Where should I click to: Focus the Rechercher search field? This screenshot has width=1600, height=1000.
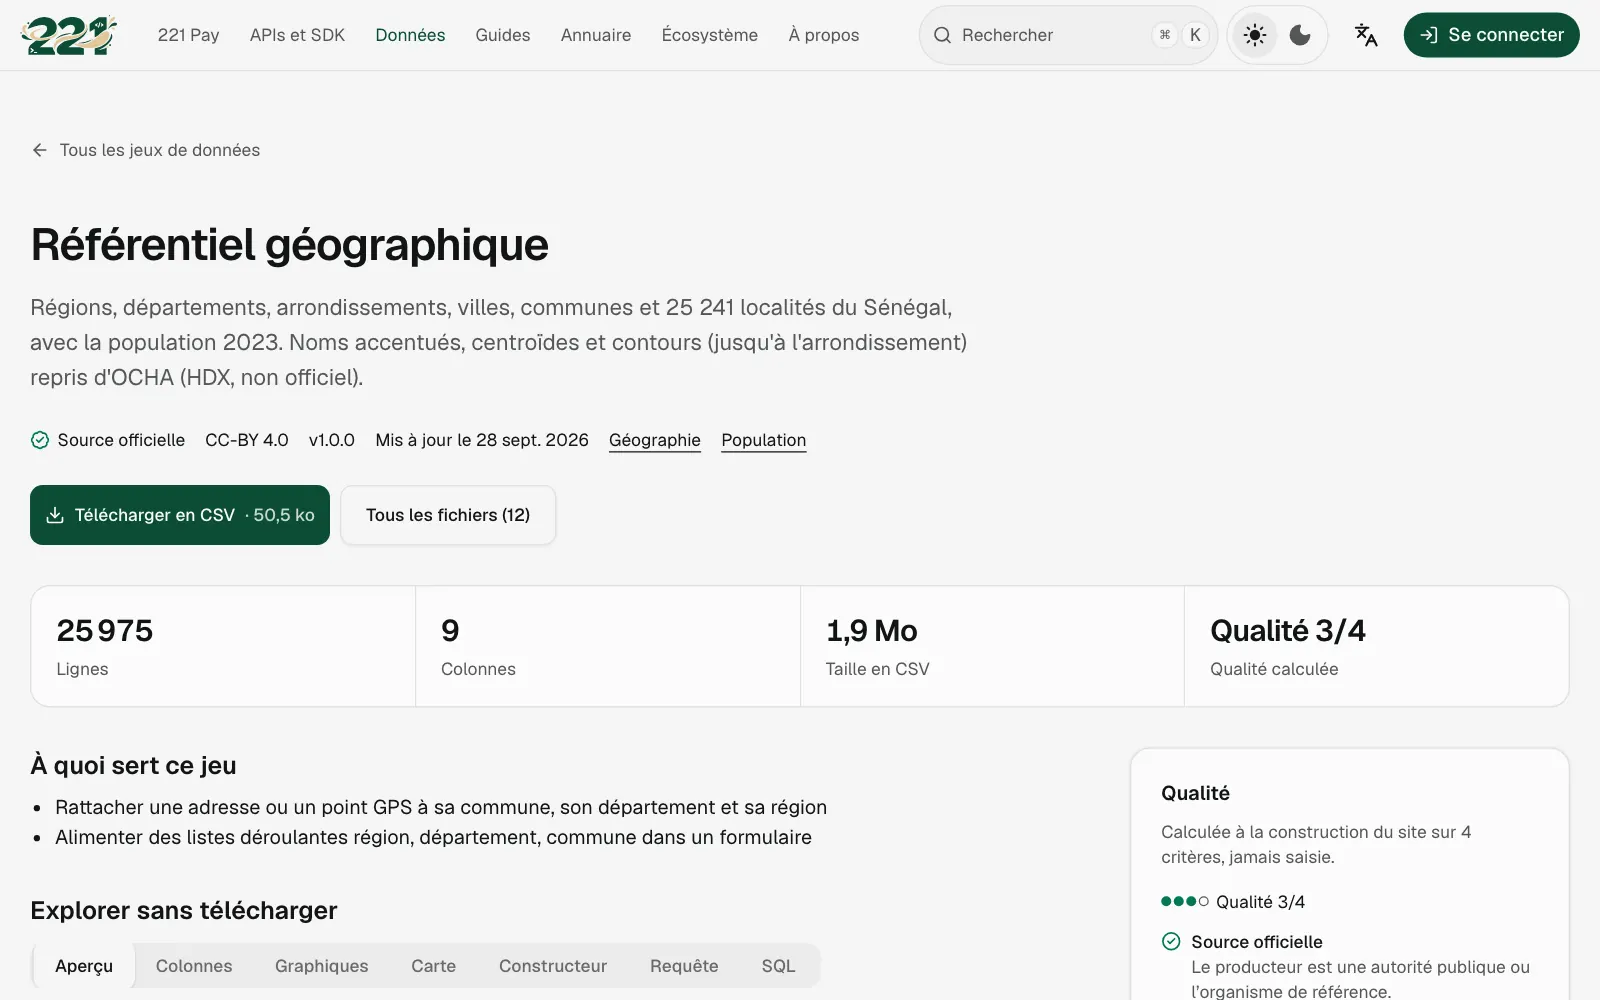1068,35
